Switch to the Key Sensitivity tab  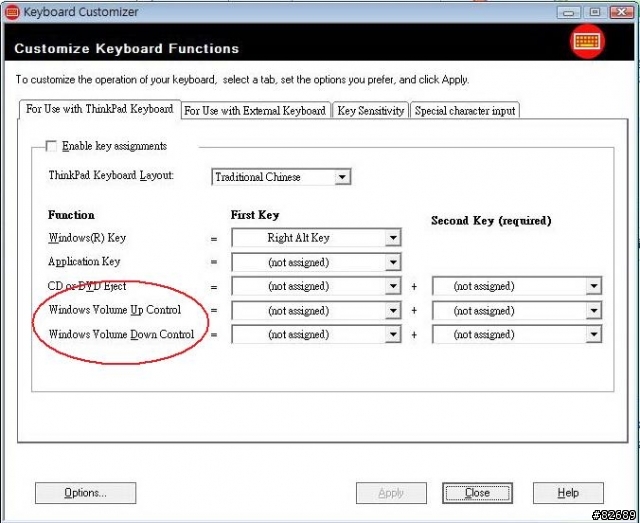click(370, 111)
